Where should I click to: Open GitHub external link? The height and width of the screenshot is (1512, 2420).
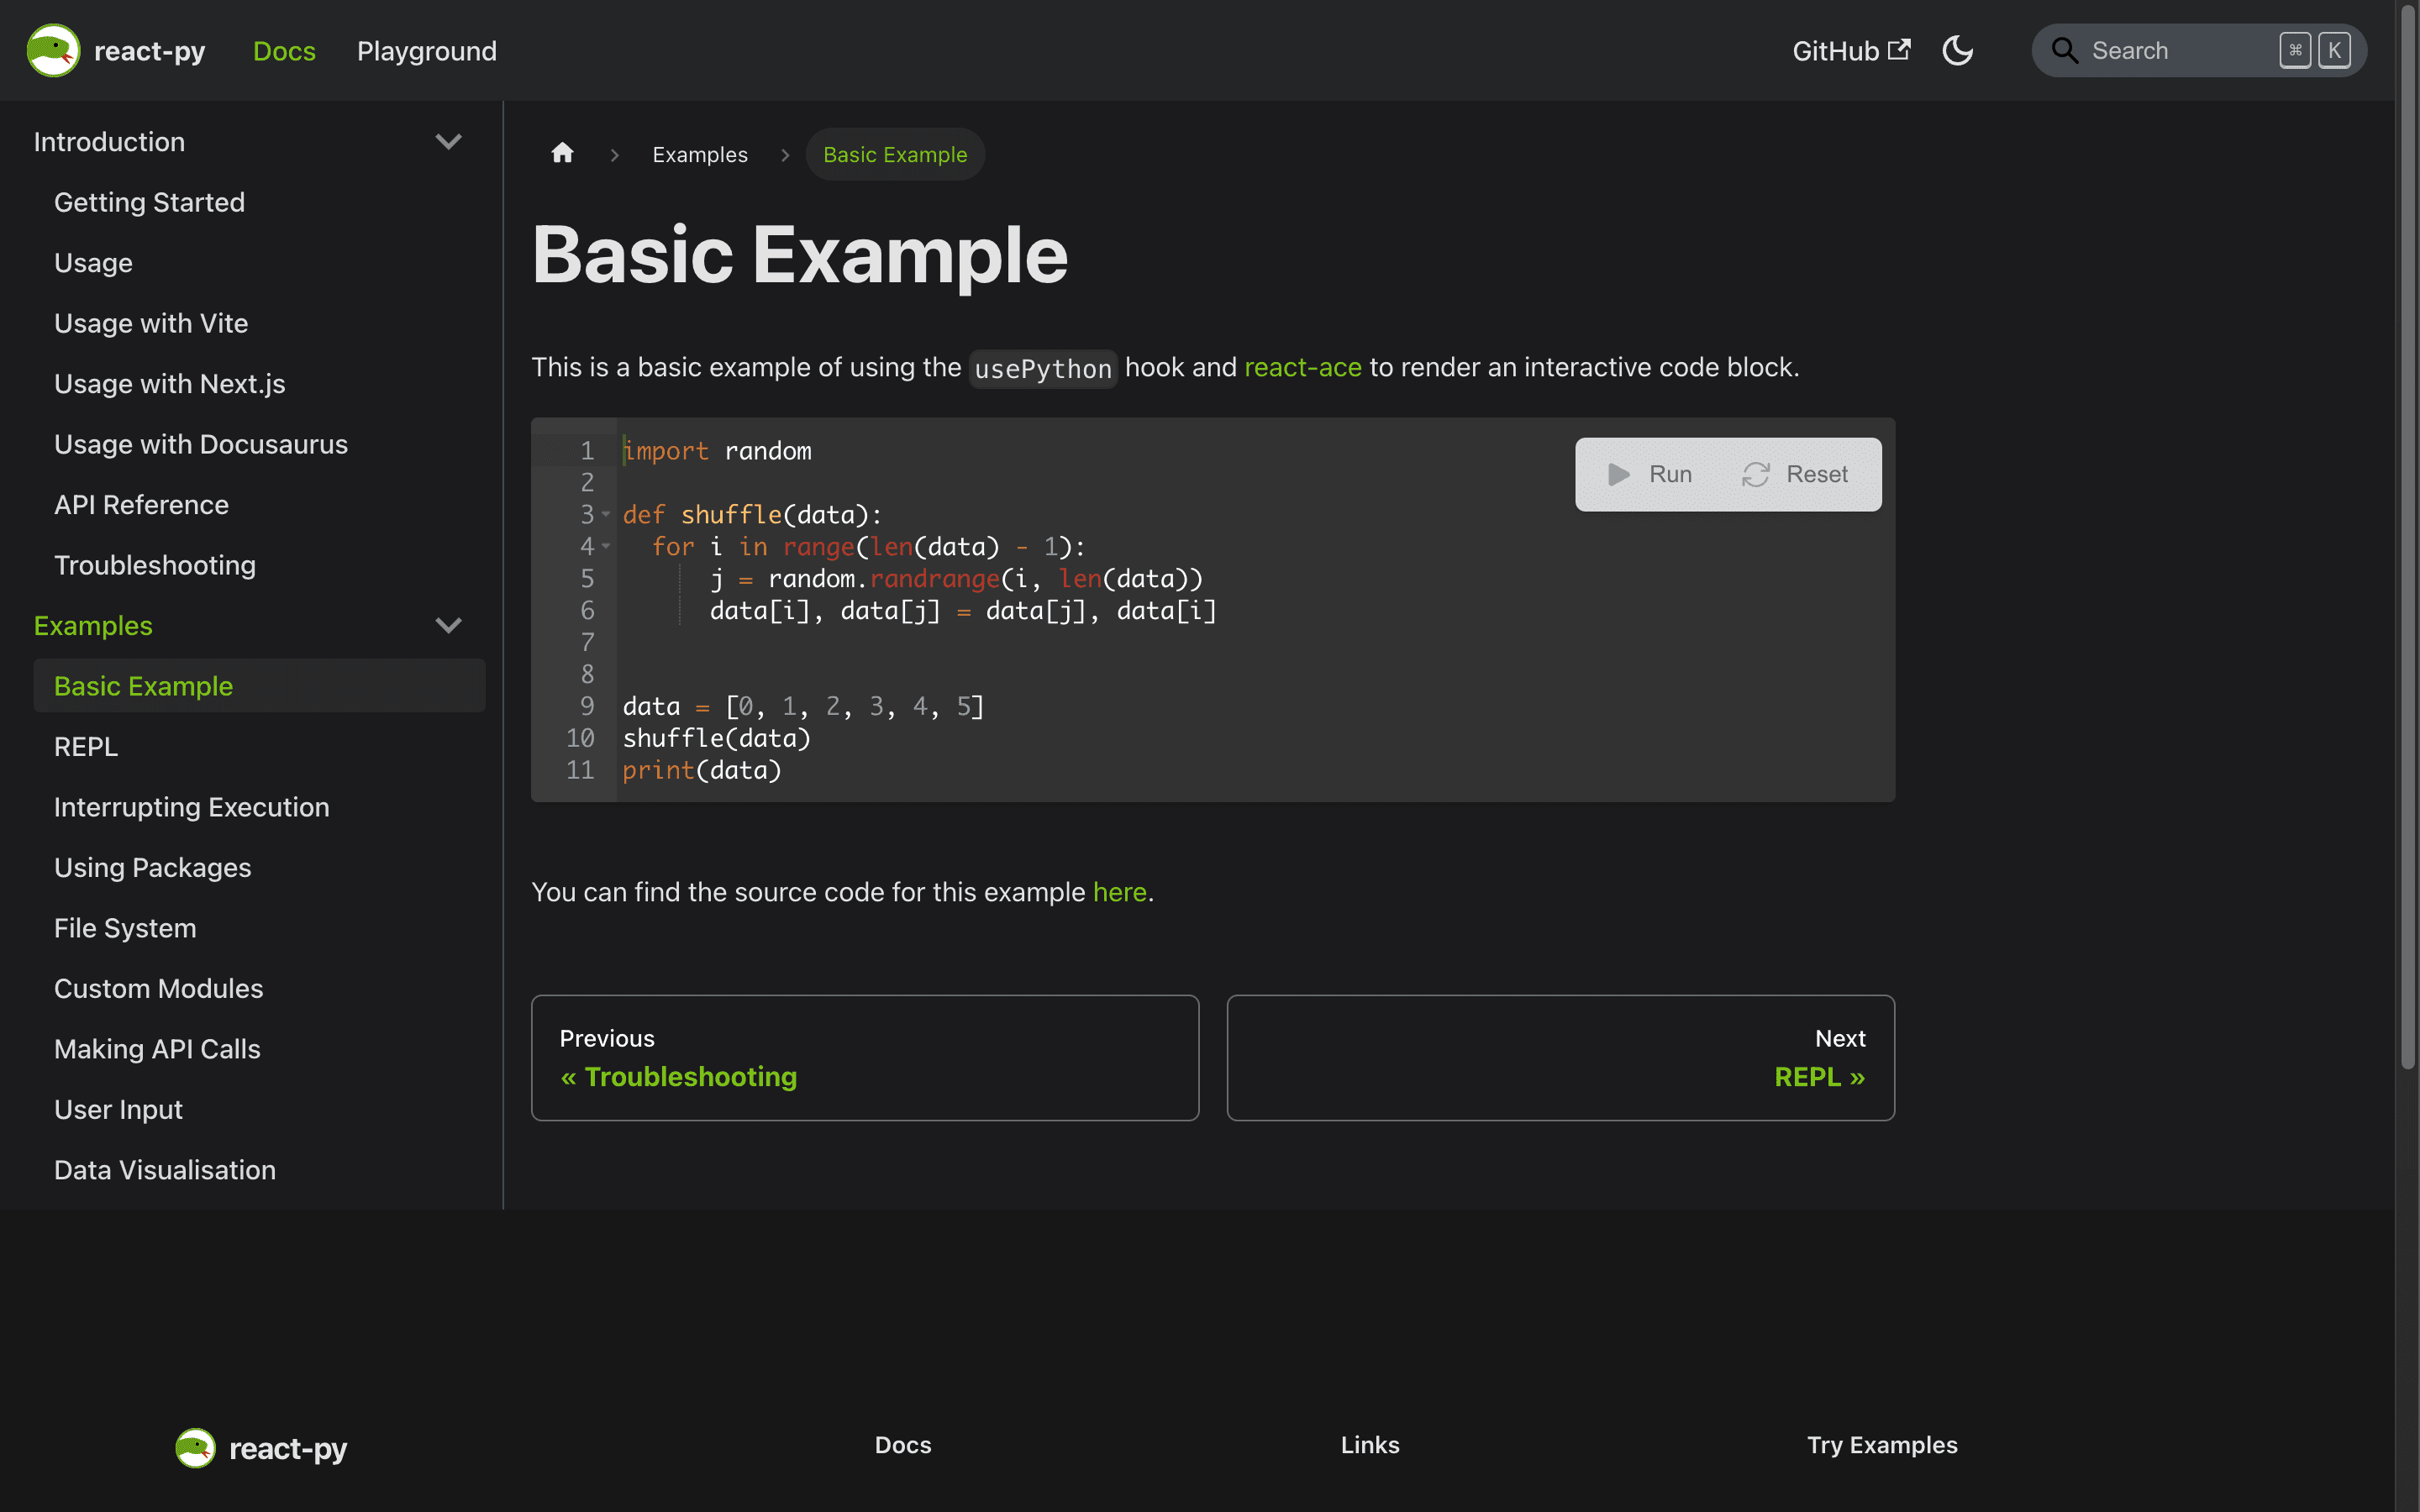coord(1850,51)
